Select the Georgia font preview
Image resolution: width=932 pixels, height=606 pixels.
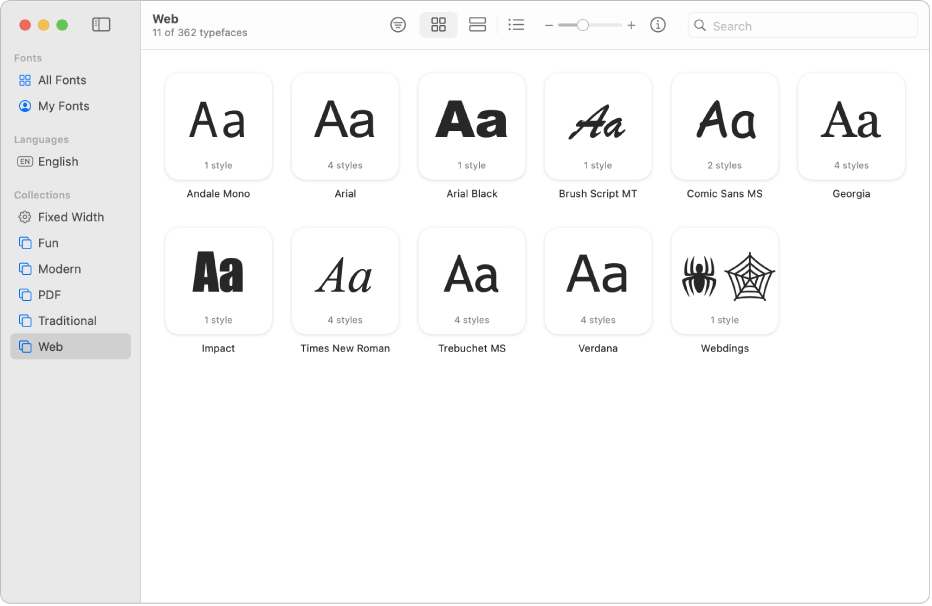coord(851,127)
